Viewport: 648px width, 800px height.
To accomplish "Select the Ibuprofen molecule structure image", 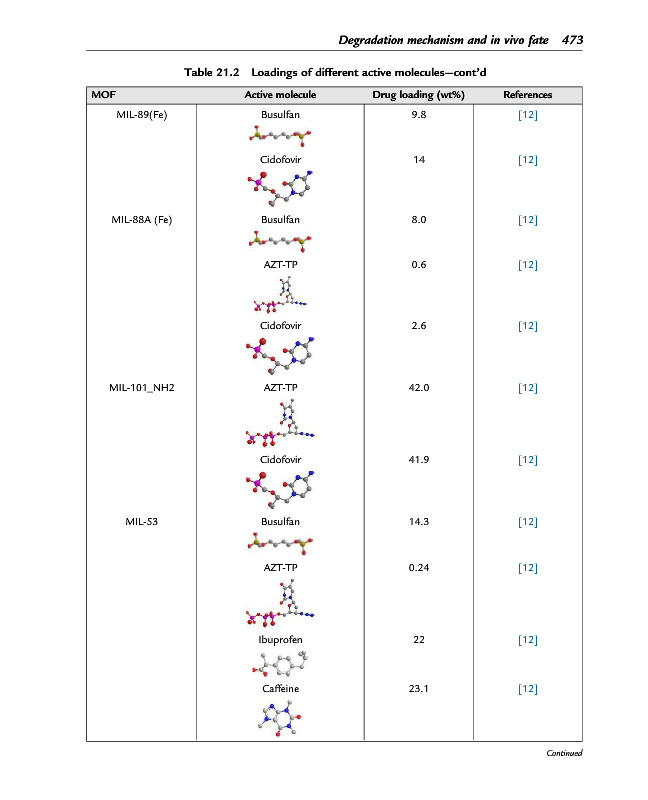I will (280, 662).
